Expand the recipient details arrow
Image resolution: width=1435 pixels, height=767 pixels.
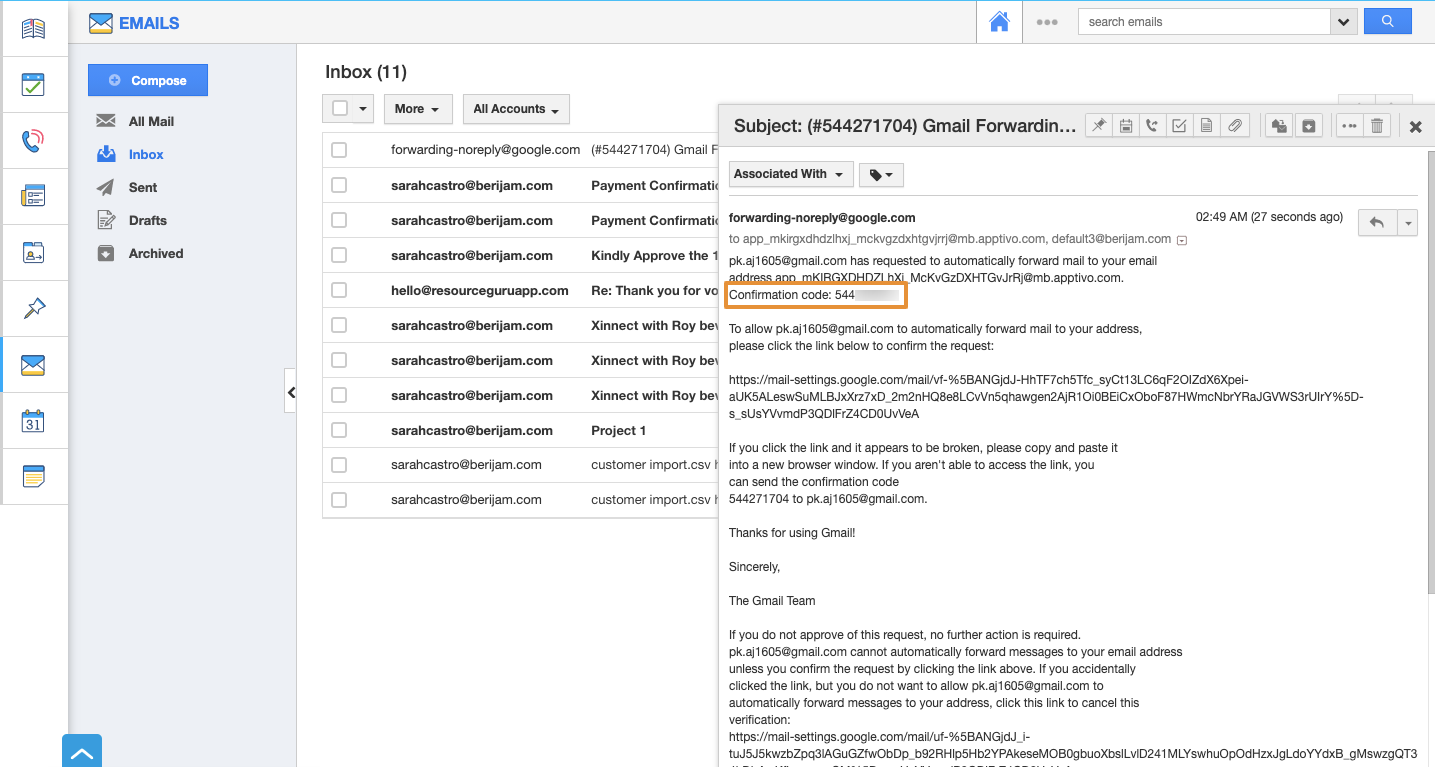click(x=1182, y=240)
